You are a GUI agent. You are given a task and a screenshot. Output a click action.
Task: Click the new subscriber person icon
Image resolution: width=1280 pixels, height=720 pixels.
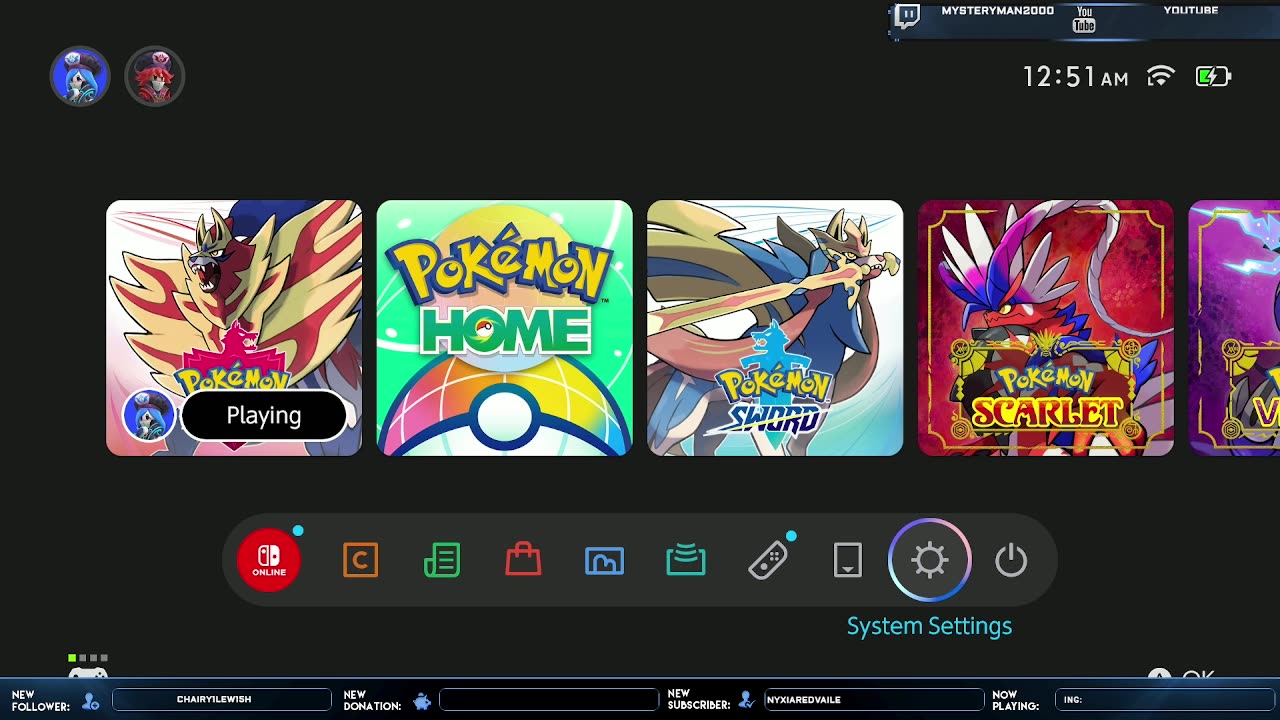point(746,701)
